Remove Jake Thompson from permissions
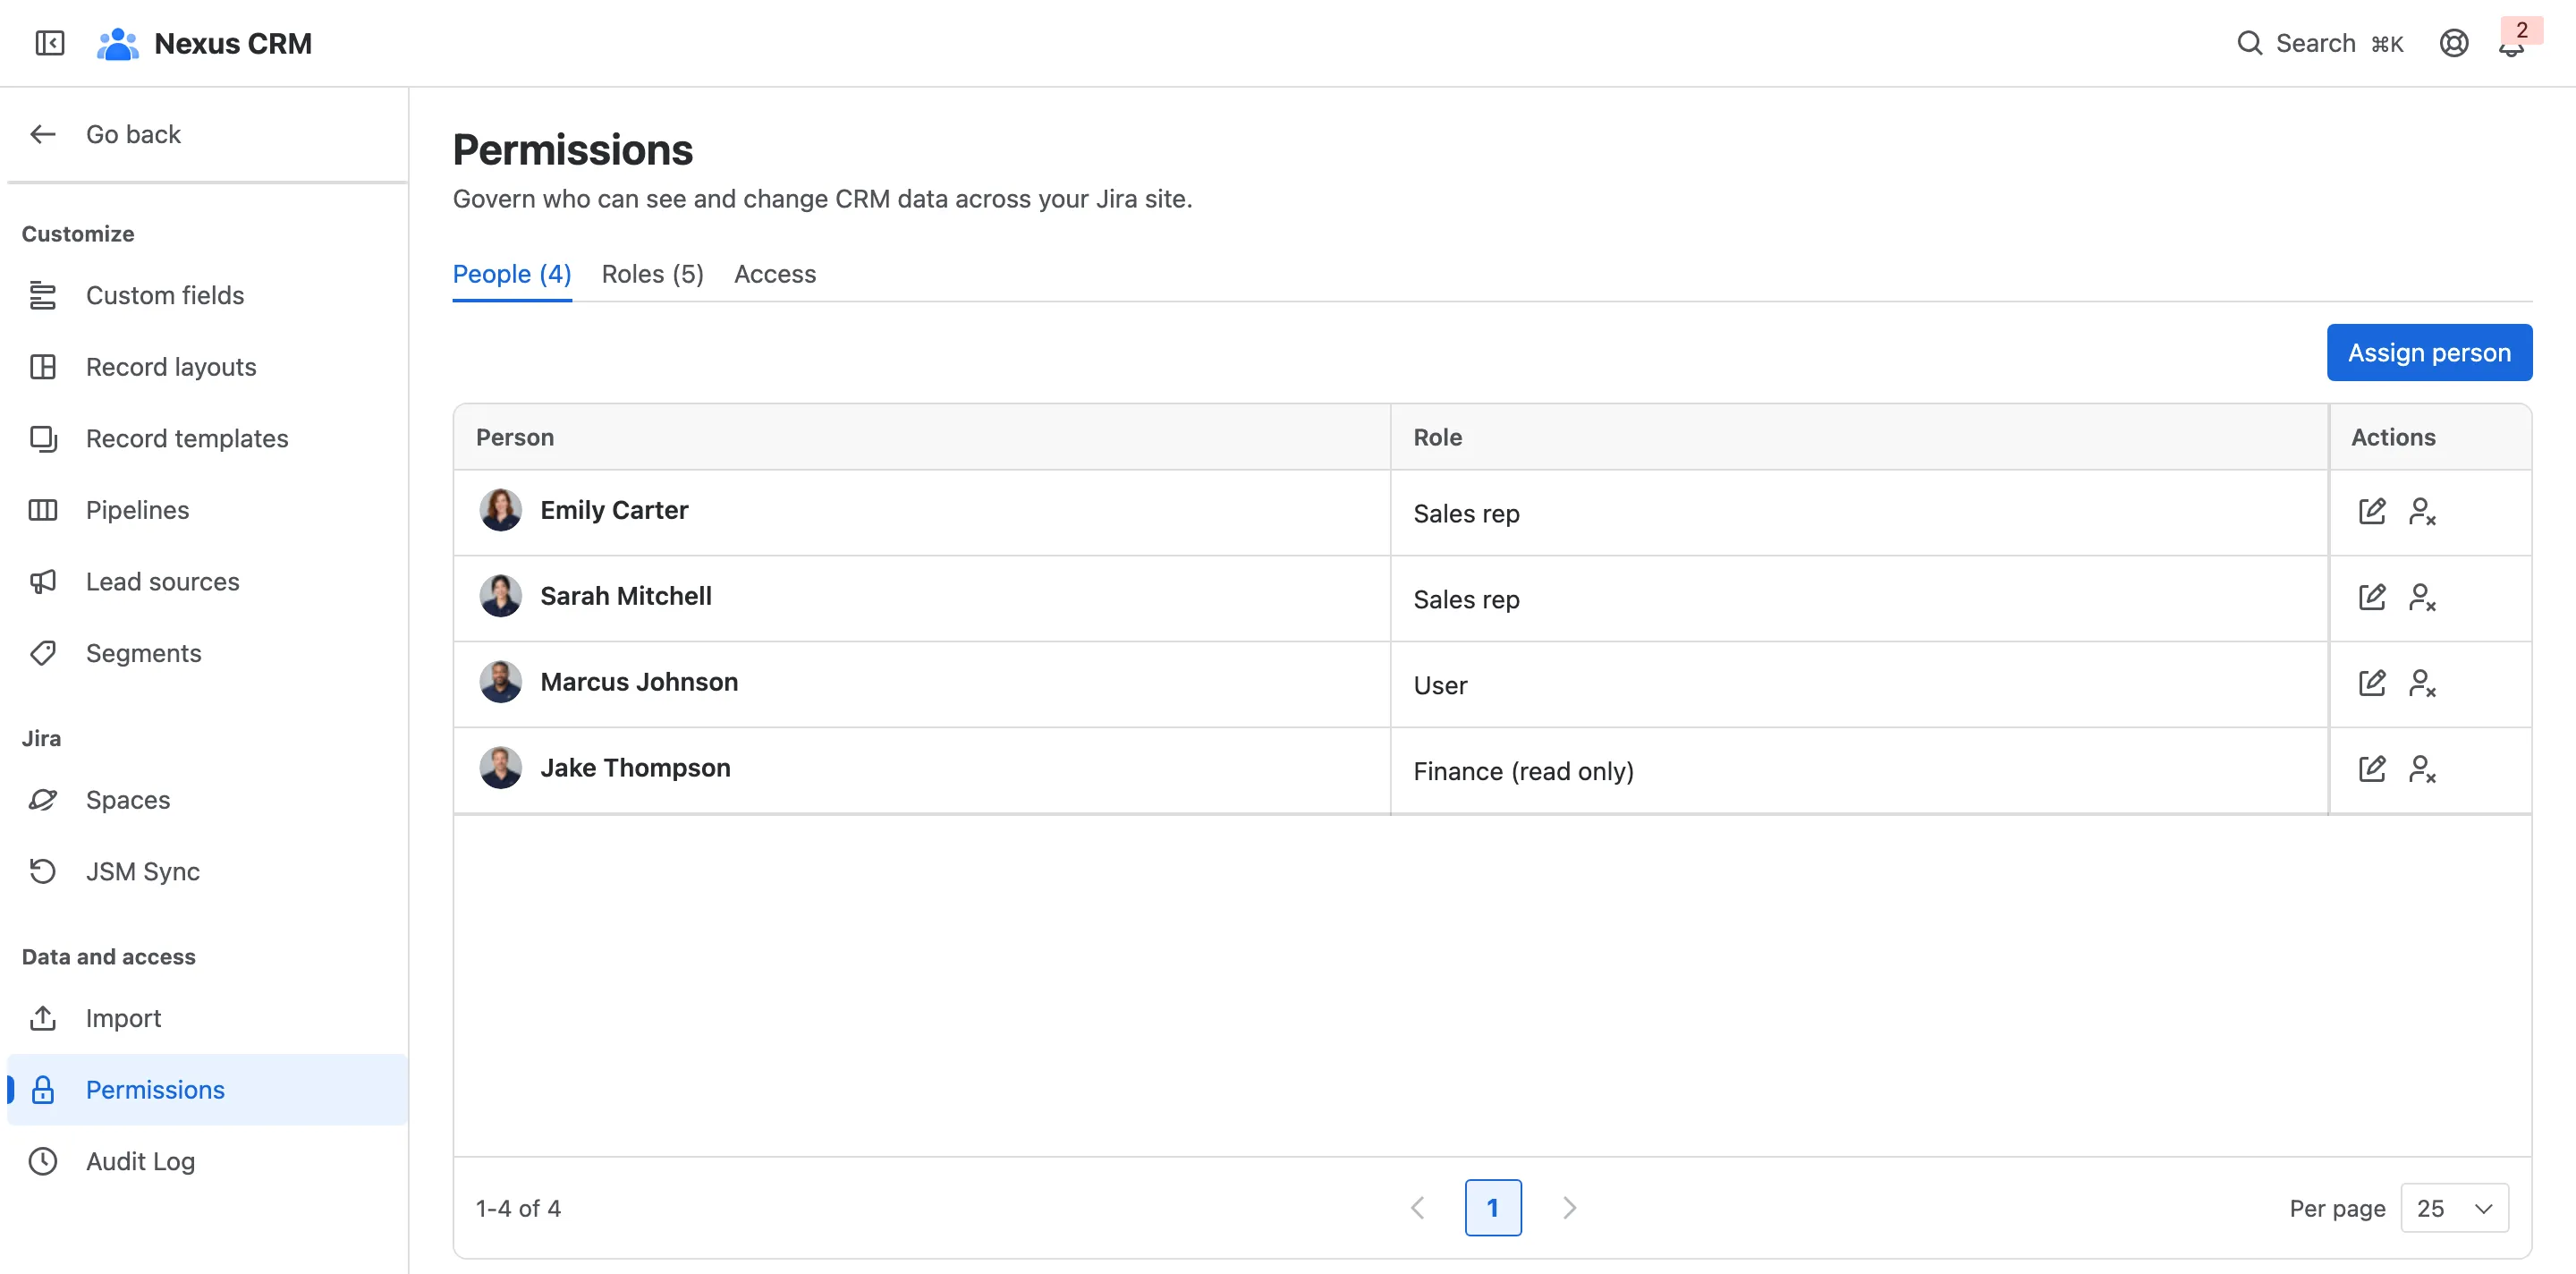2576x1274 pixels. (x=2422, y=769)
